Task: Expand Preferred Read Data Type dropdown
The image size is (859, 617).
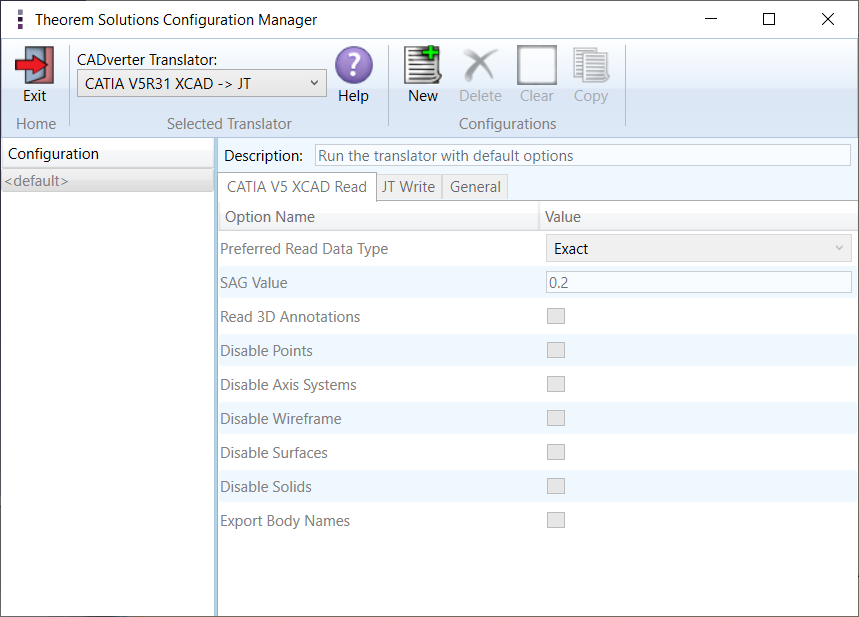Action: (x=698, y=248)
